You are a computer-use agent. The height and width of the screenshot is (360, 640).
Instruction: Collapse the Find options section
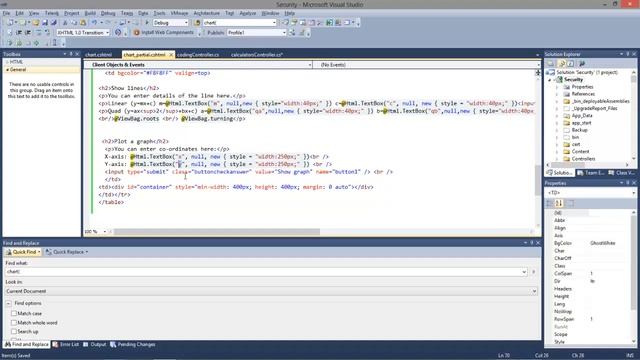(x=9, y=304)
